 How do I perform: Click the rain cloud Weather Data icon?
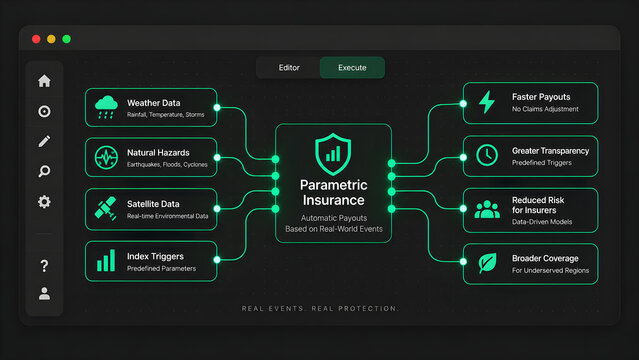coord(106,107)
